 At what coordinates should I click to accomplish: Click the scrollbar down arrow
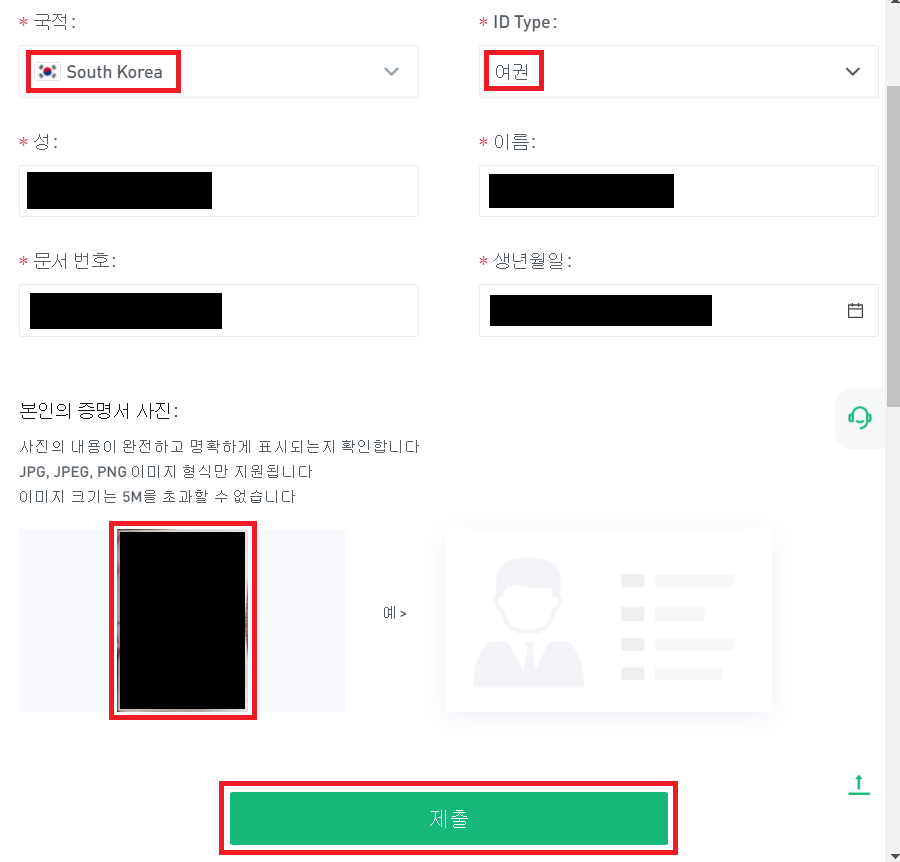tap(893, 856)
